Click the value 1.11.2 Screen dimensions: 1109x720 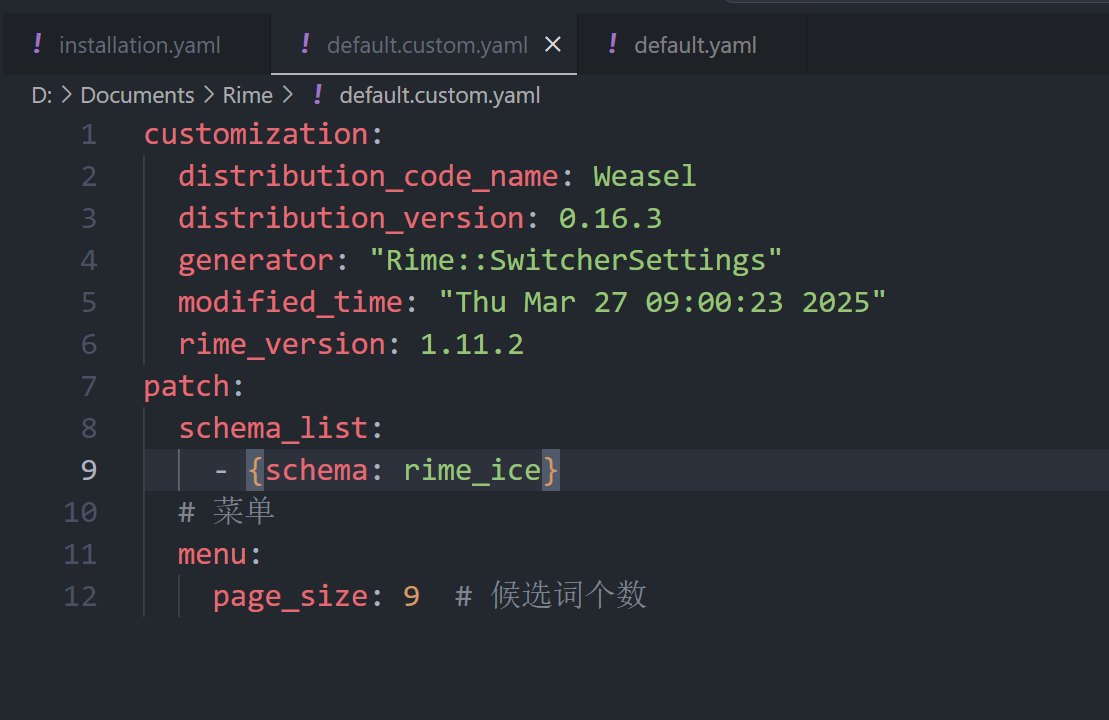tap(472, 344)
